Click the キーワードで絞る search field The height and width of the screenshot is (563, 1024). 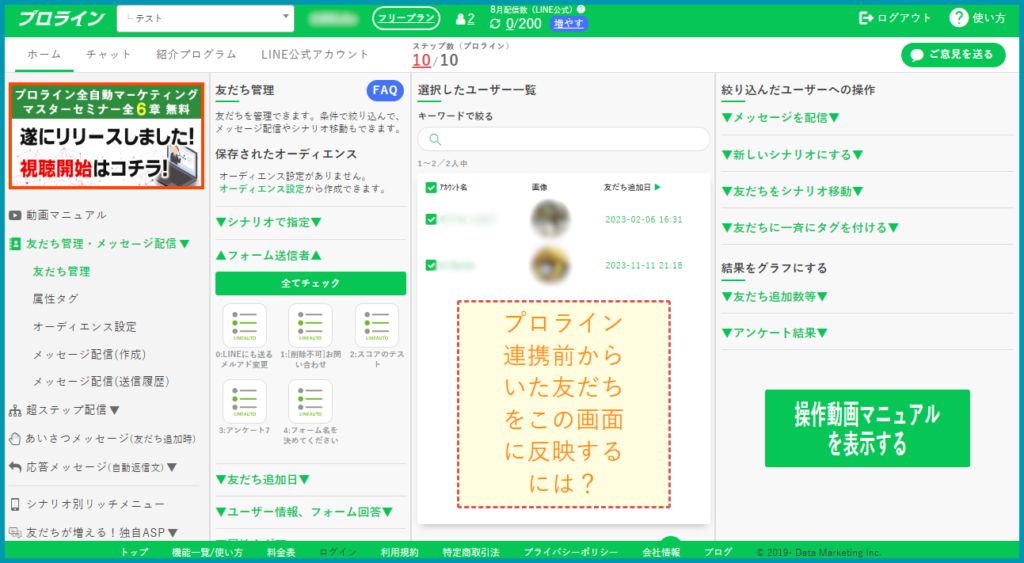564,139
